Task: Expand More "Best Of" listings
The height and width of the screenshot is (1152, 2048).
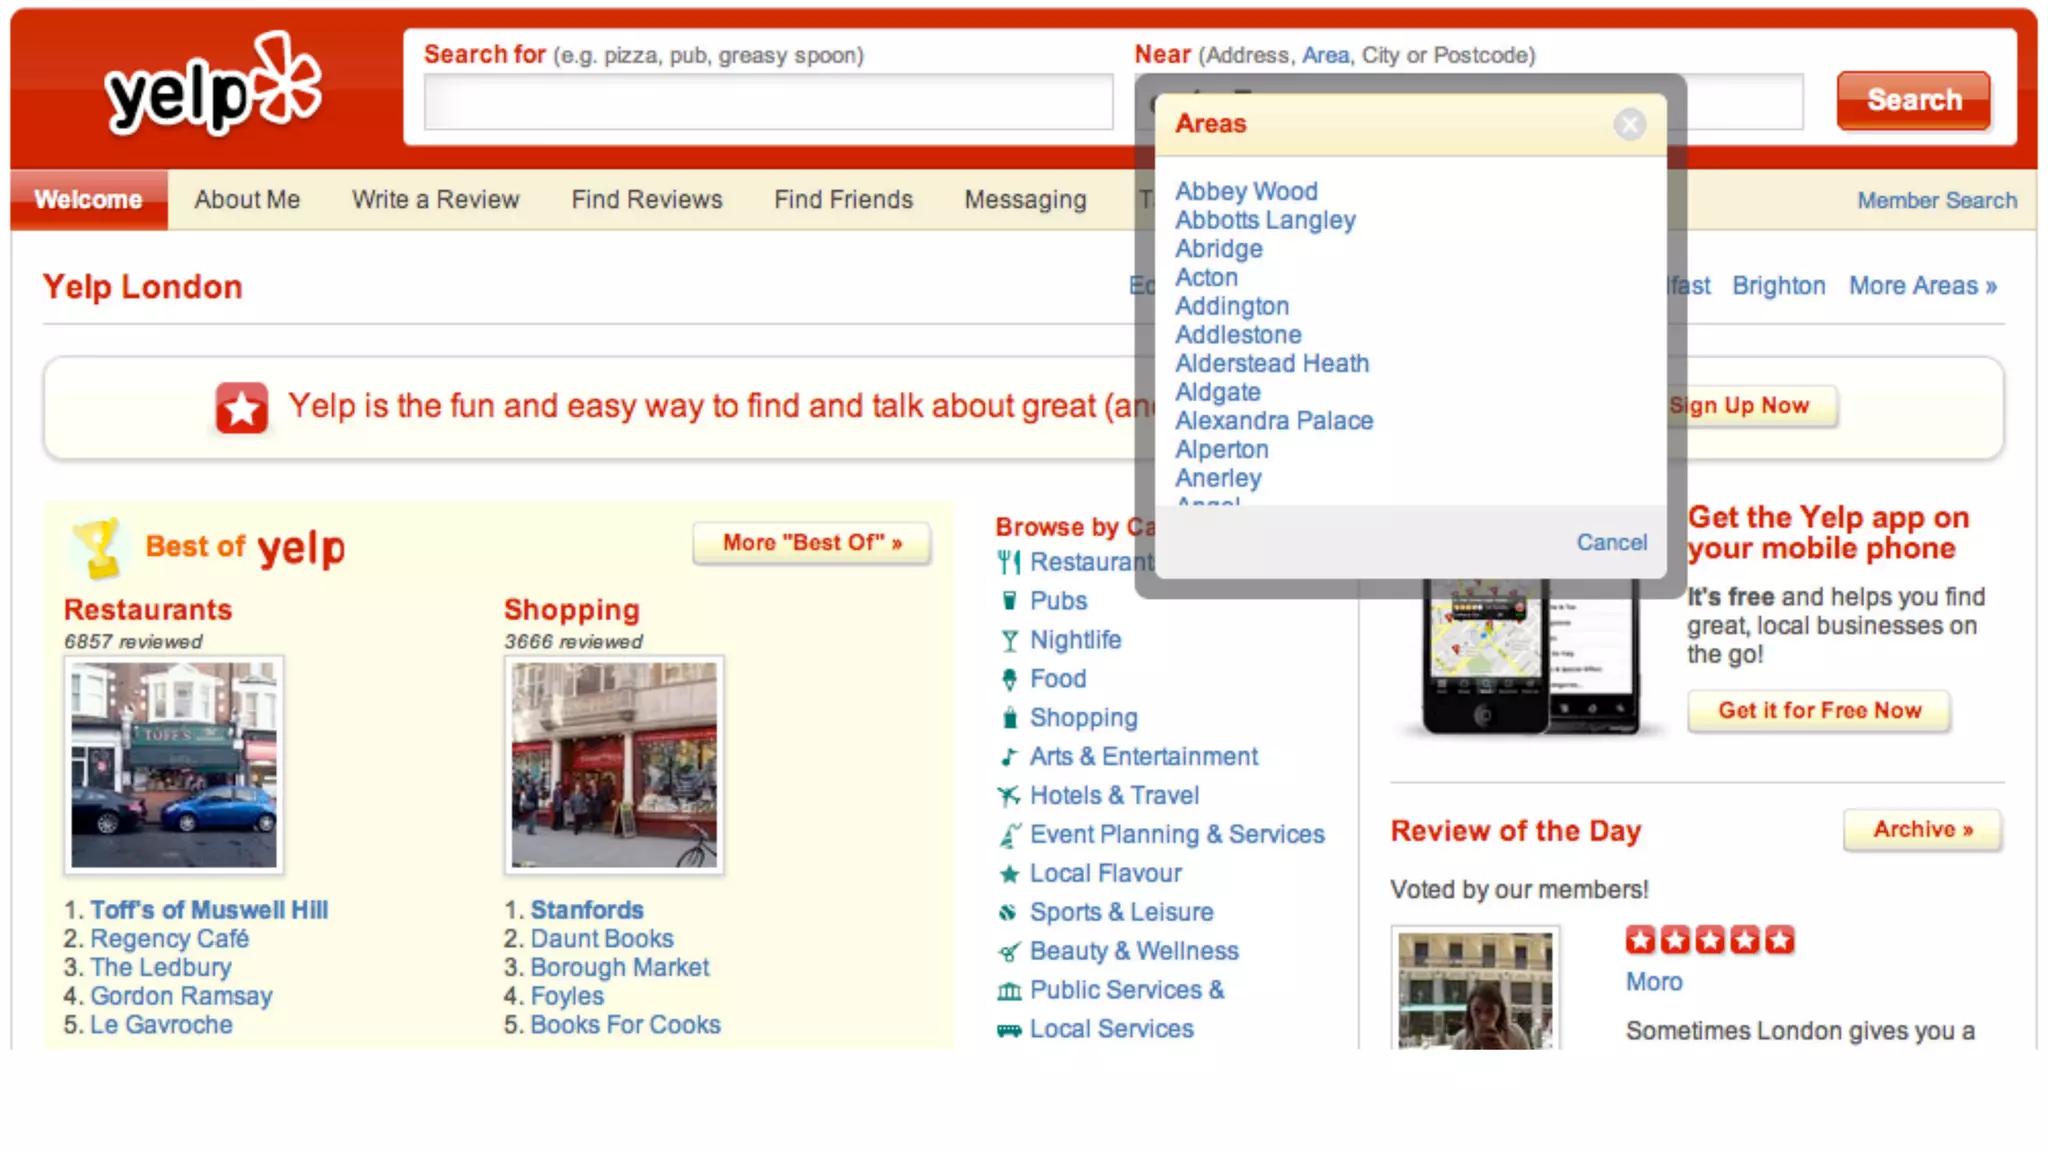Action: pos(812,543)
